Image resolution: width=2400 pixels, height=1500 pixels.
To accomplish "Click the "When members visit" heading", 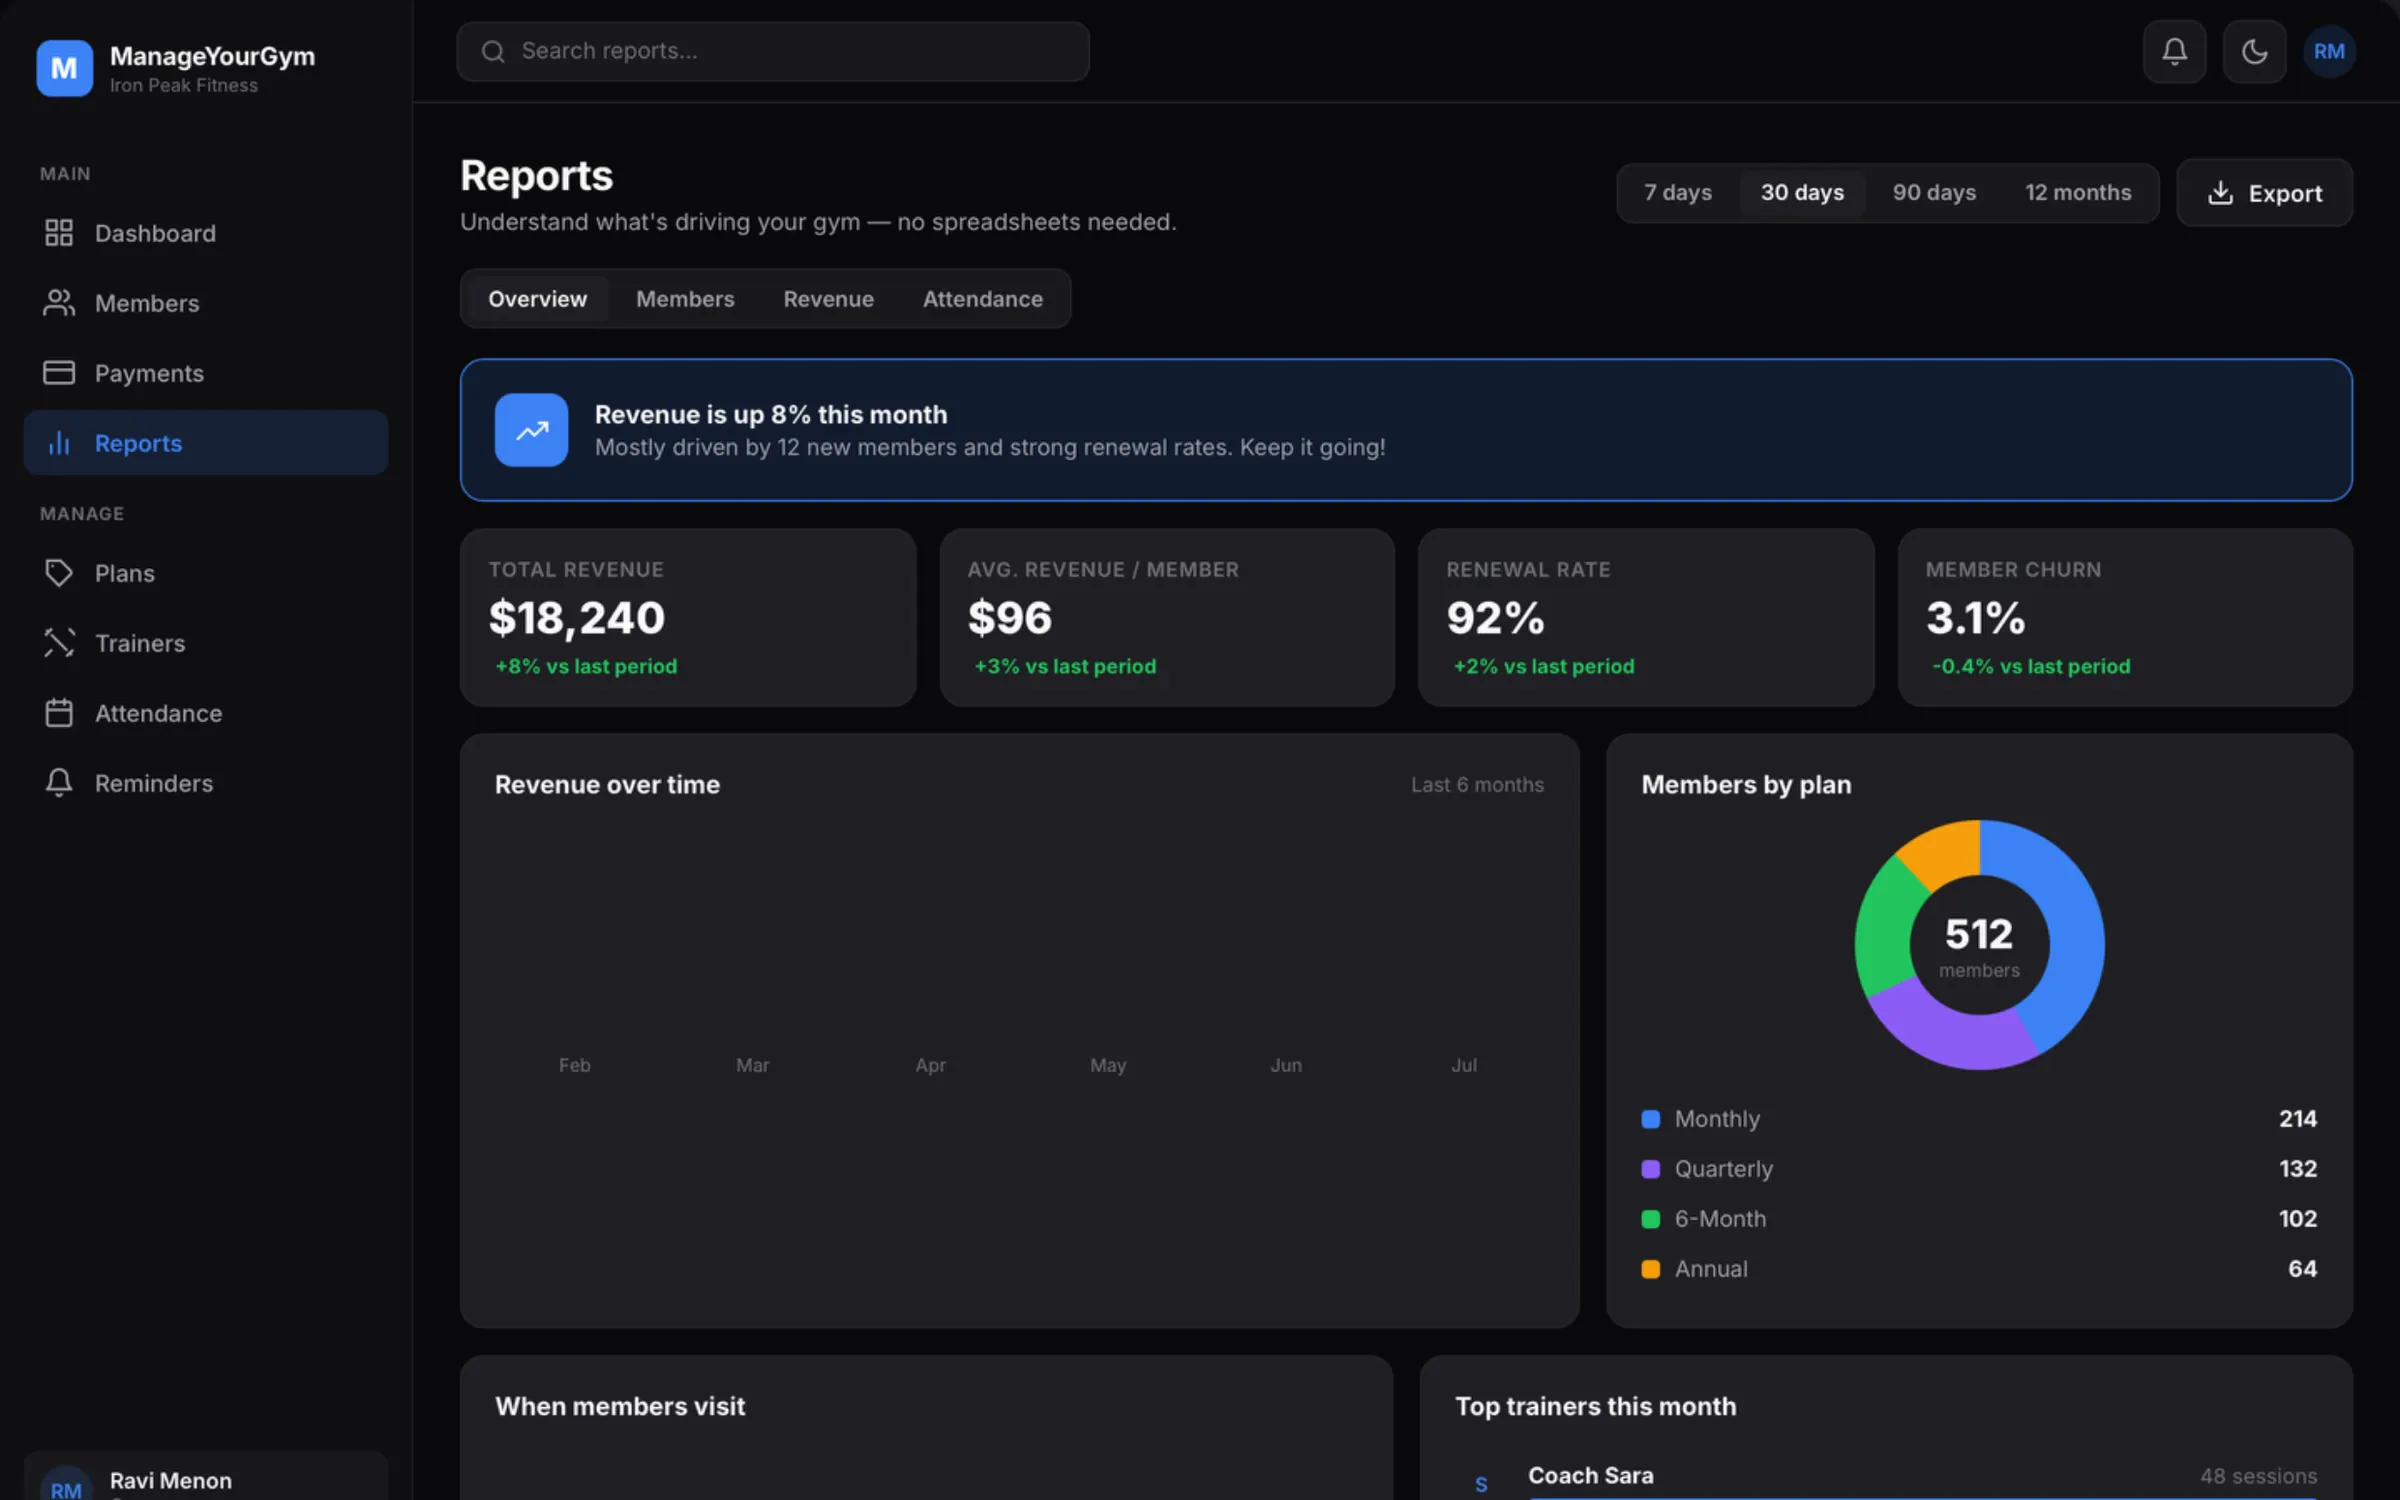I will click(620, 1406).
